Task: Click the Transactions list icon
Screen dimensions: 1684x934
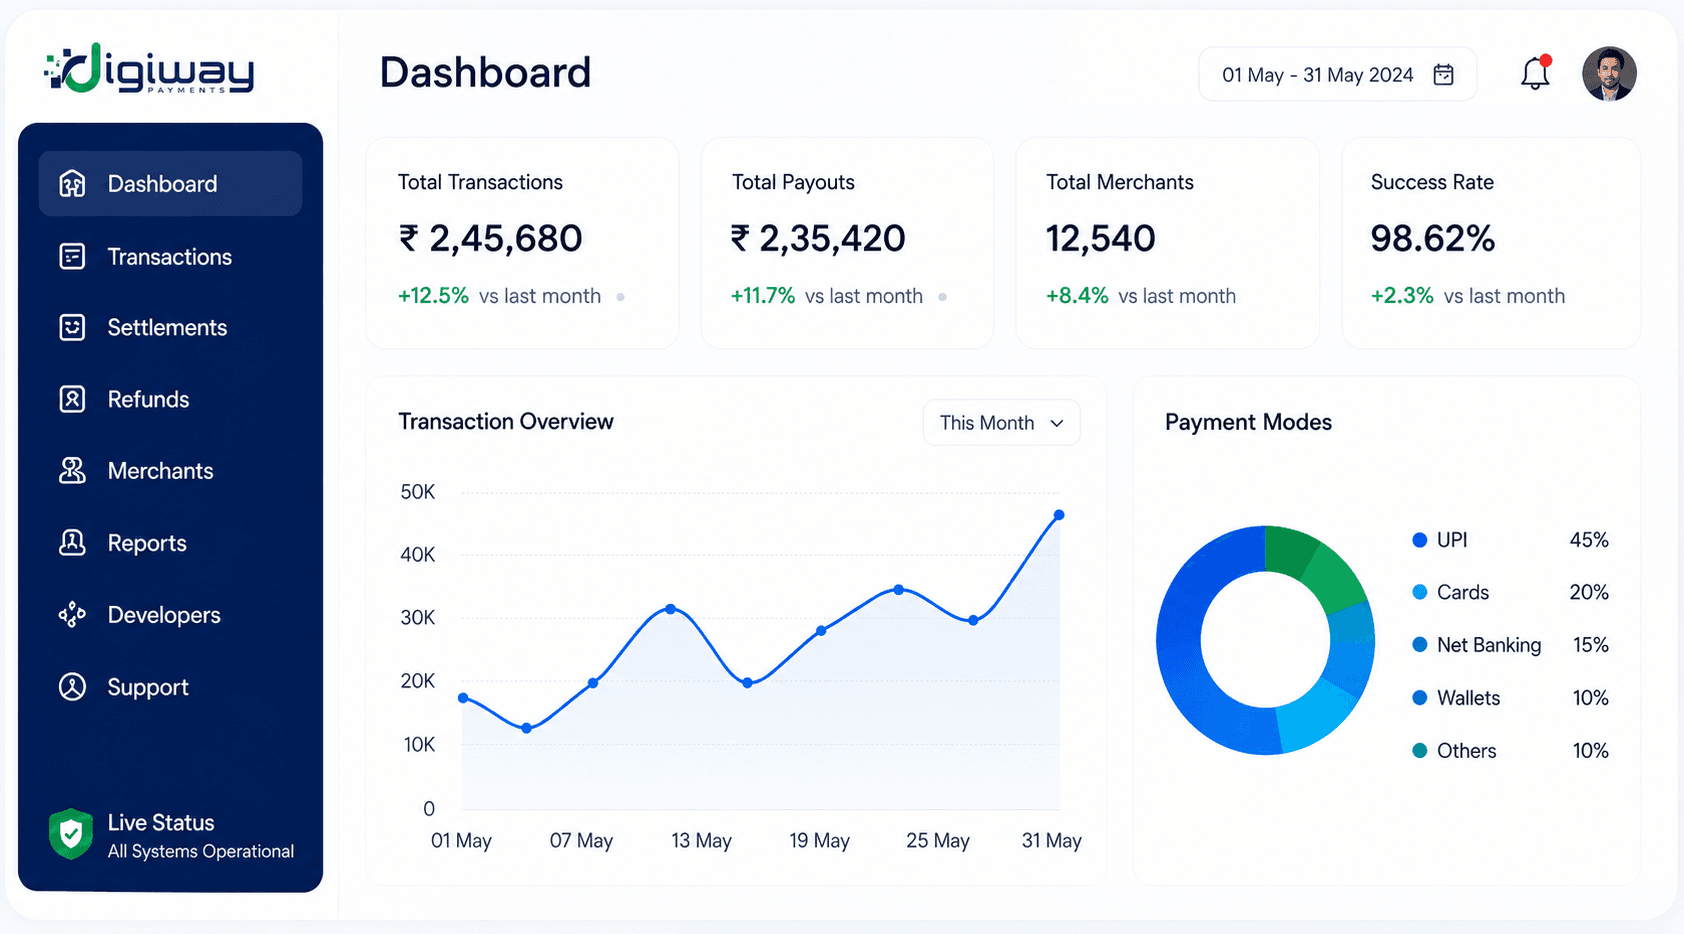Action: (x=72, y=257)
